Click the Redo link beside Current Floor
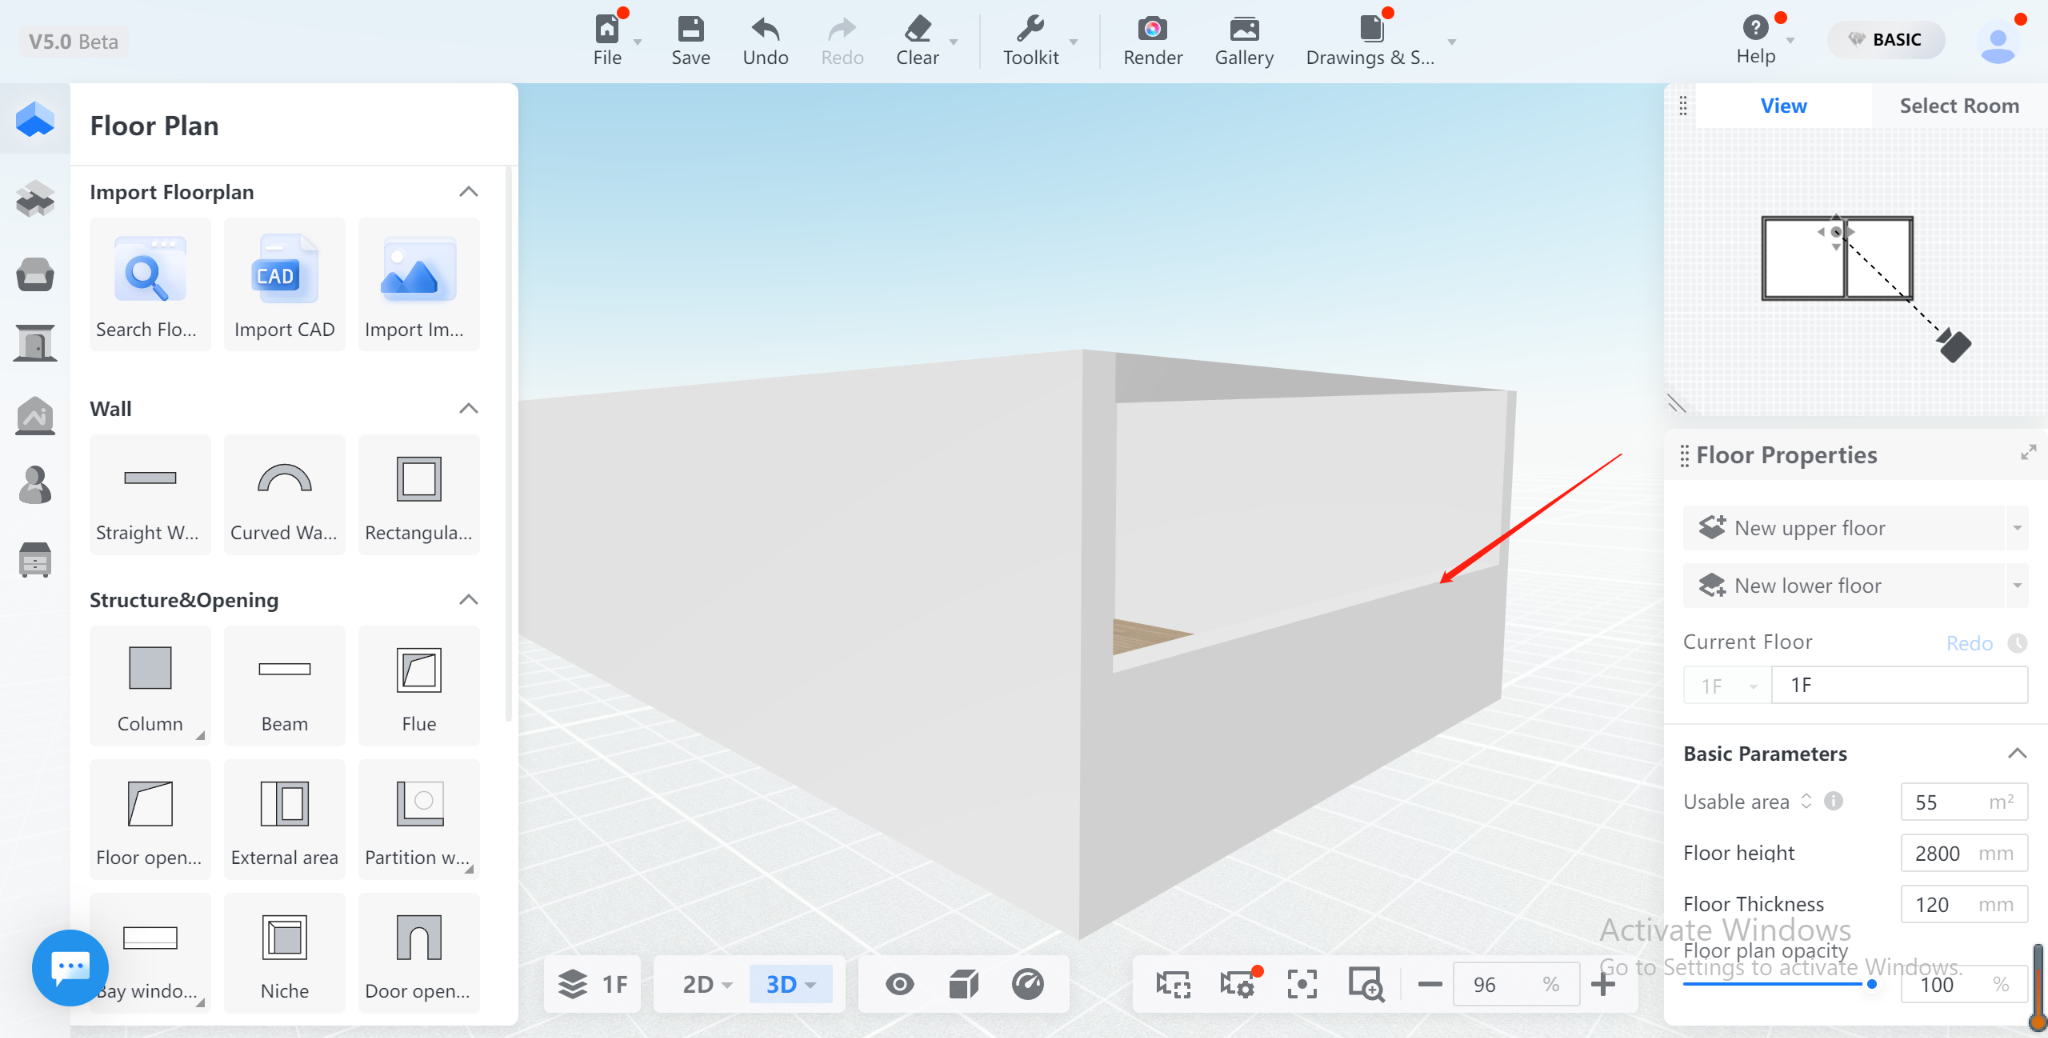Screen dimensions: 2048x1038 coord(1969,643)
